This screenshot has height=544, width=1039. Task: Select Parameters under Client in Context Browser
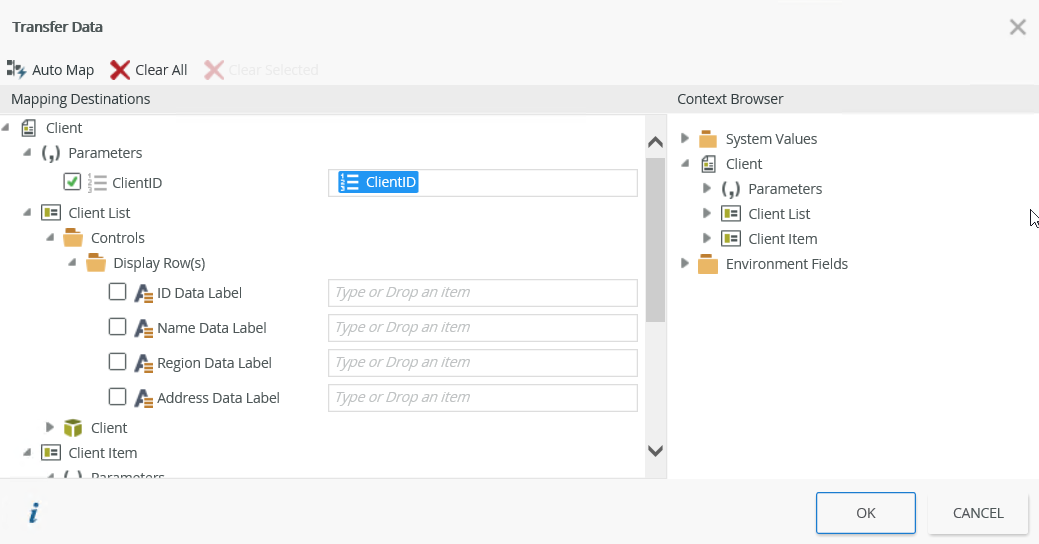(784, 189)
